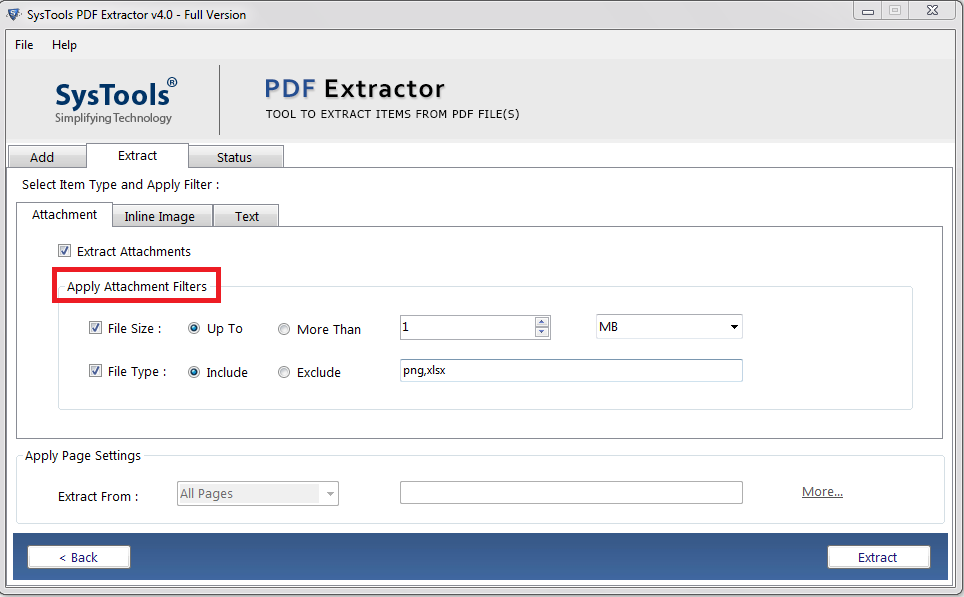This screenshot has height=597, width=964.
Task: Select the More Than radio button
Action: (283, 329)
